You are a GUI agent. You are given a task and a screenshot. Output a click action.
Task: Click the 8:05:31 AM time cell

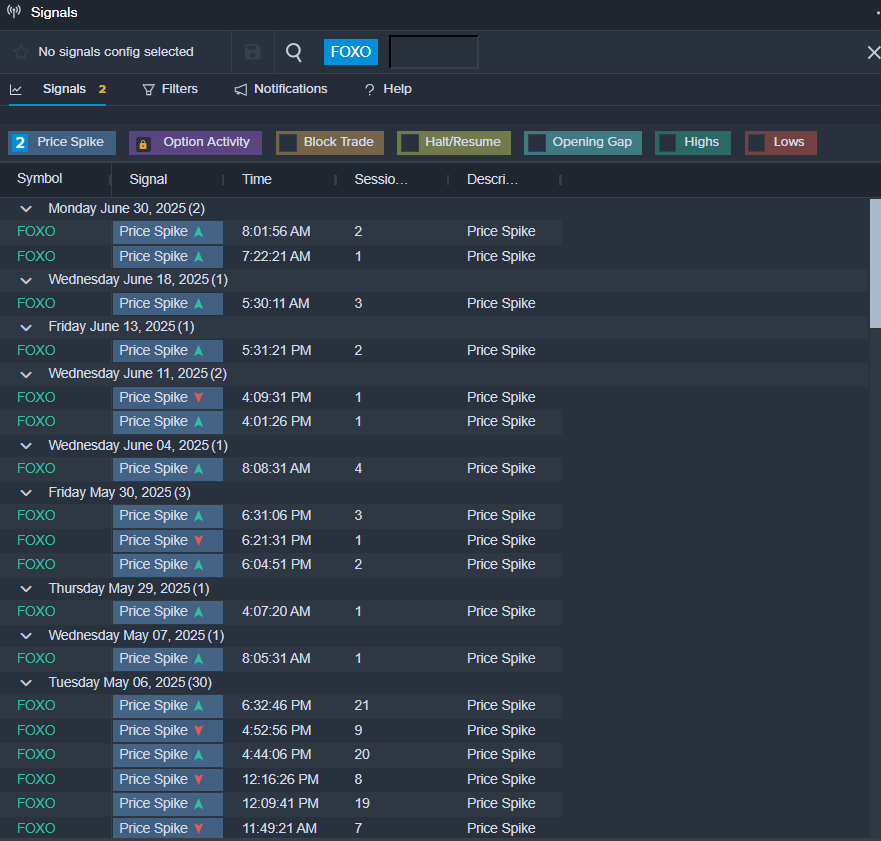click(x=276, y=658)
